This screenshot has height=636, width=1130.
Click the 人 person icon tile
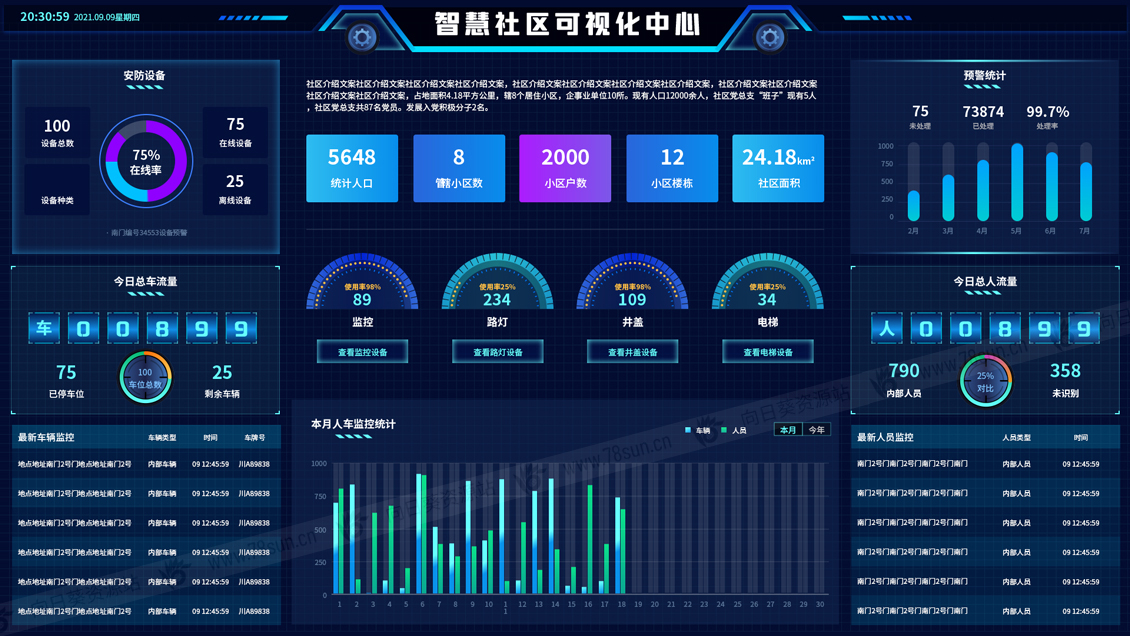point(886,328)
